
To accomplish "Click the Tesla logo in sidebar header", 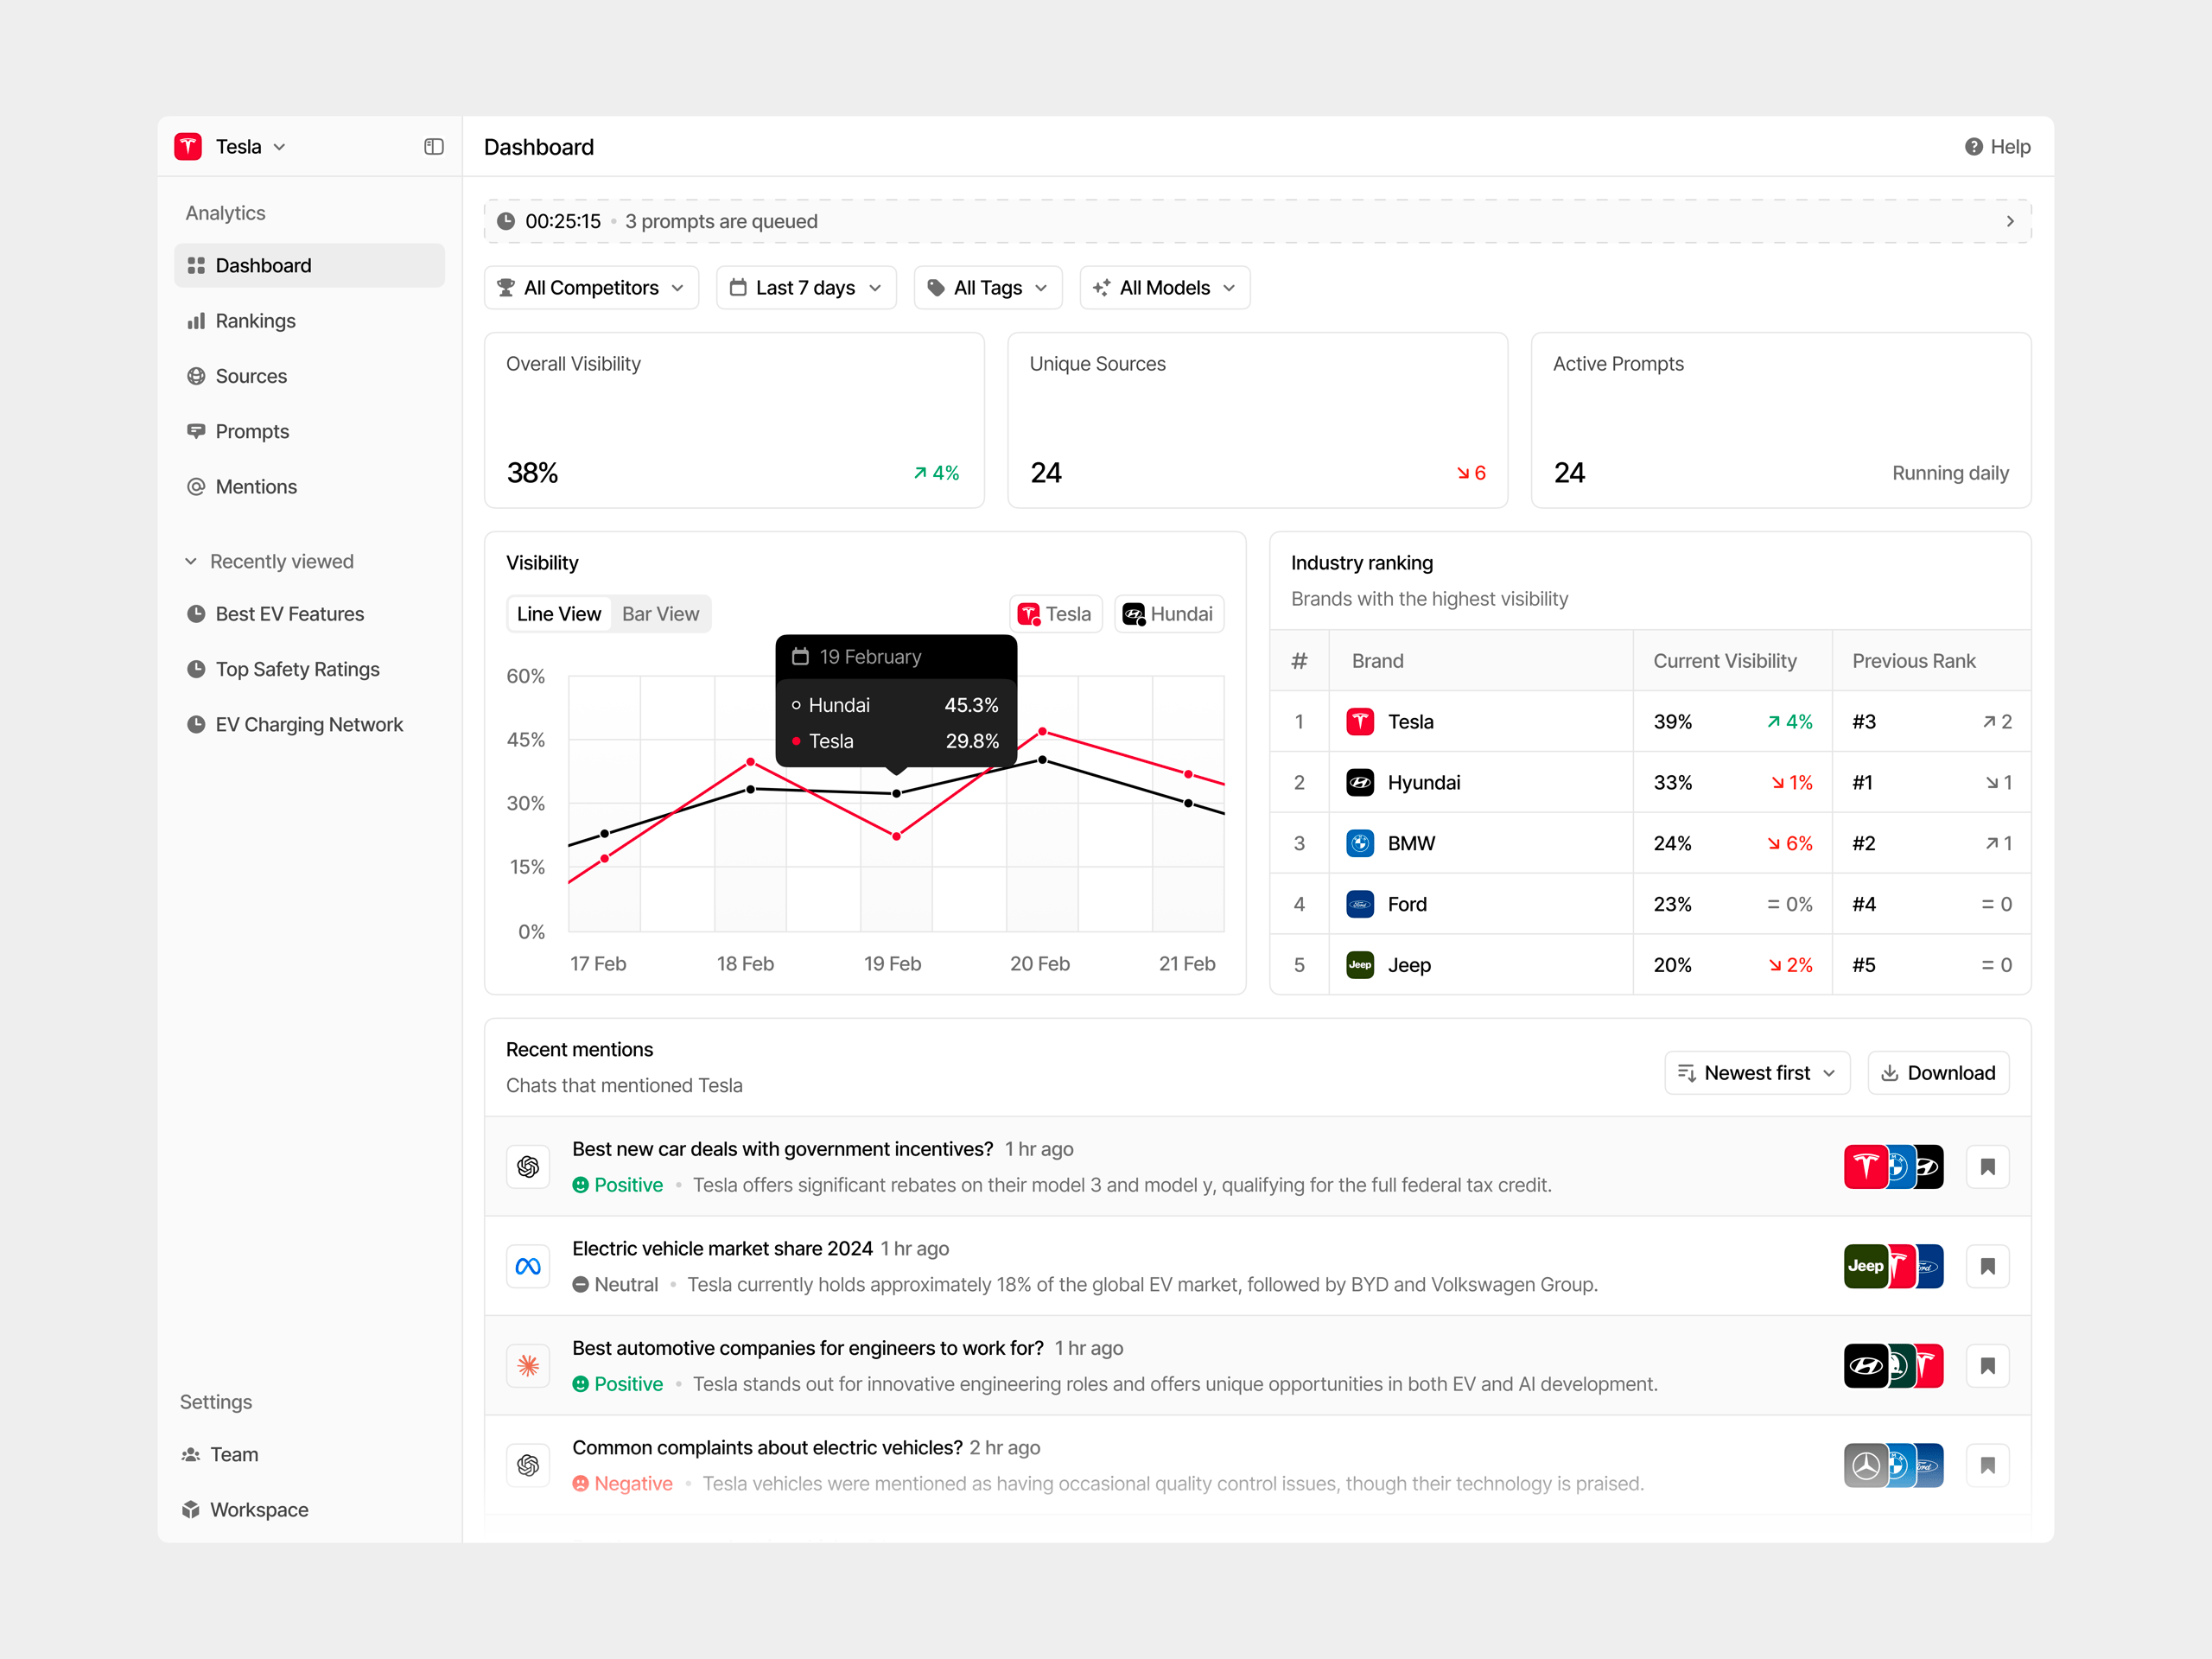I will (188, 147).
